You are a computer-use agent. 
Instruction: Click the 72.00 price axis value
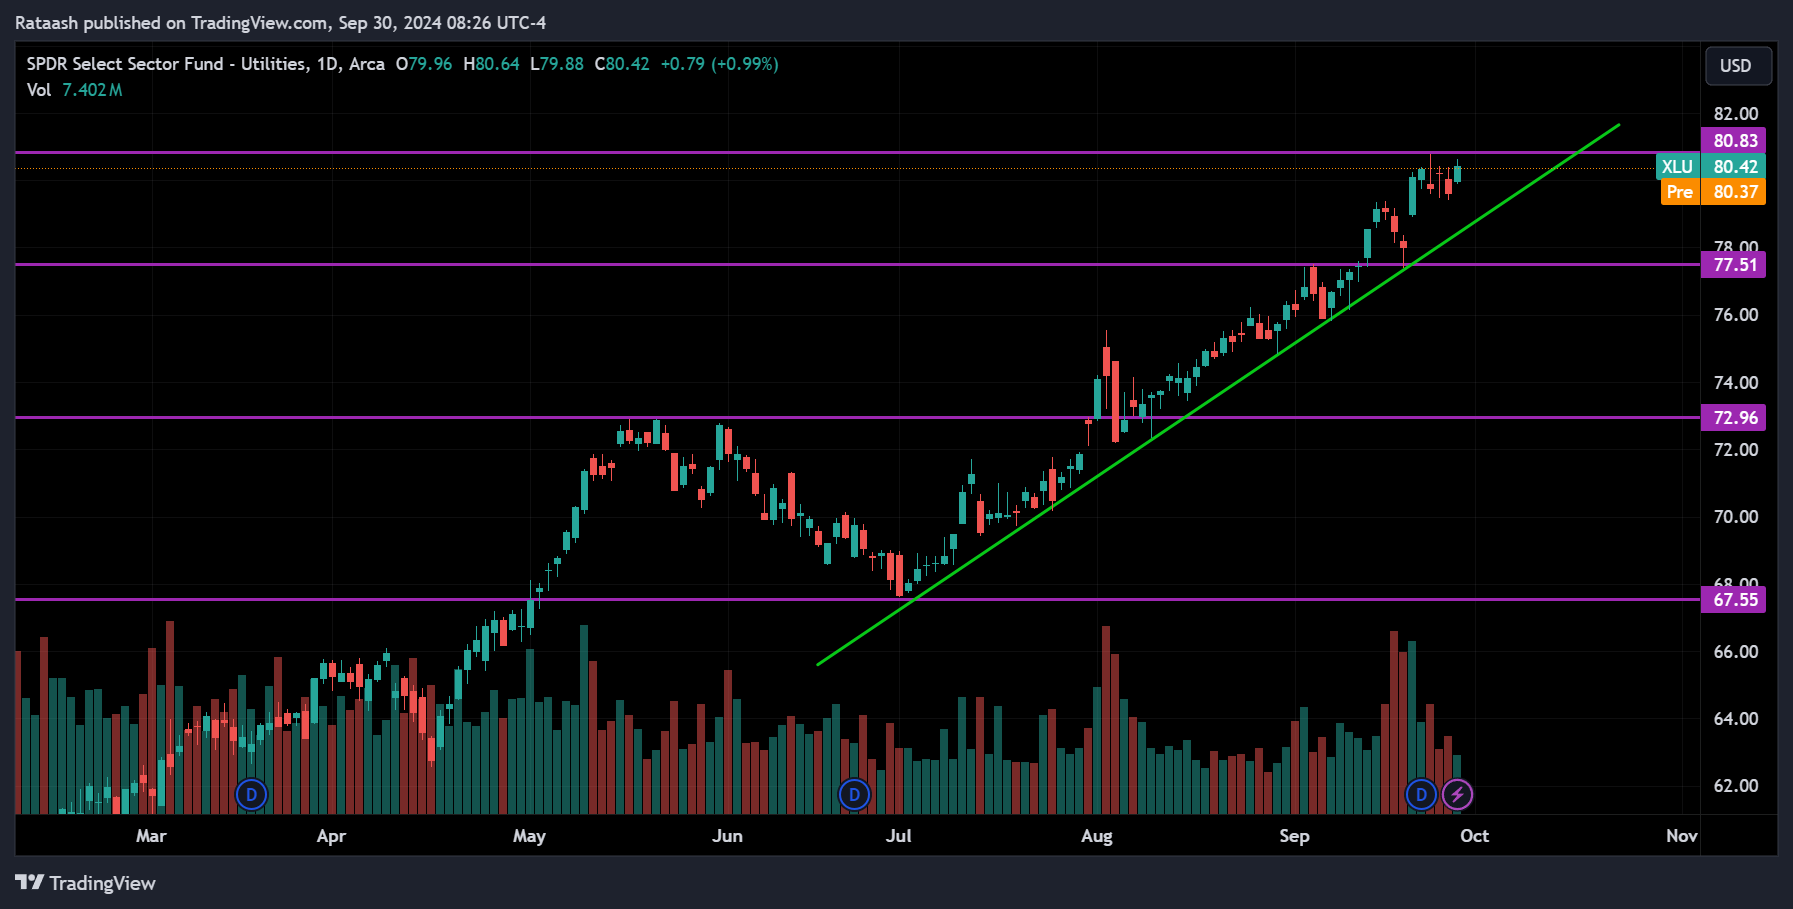point(1736,450)
